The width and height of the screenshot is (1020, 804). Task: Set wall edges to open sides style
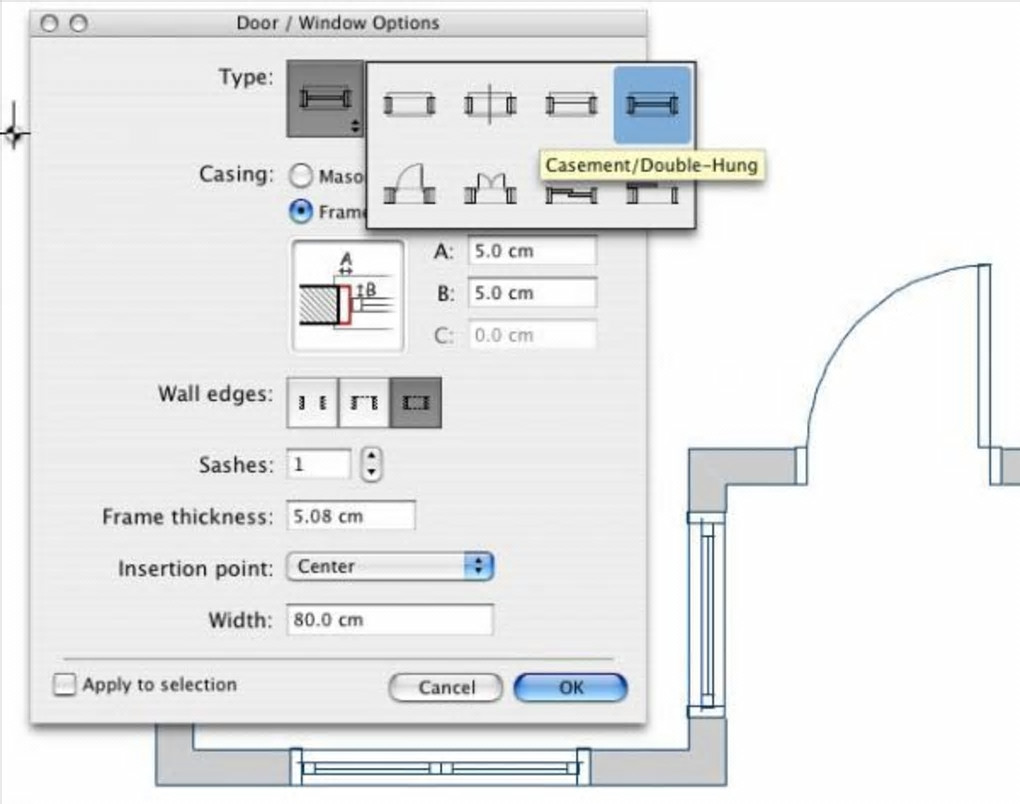pos(312,403)
